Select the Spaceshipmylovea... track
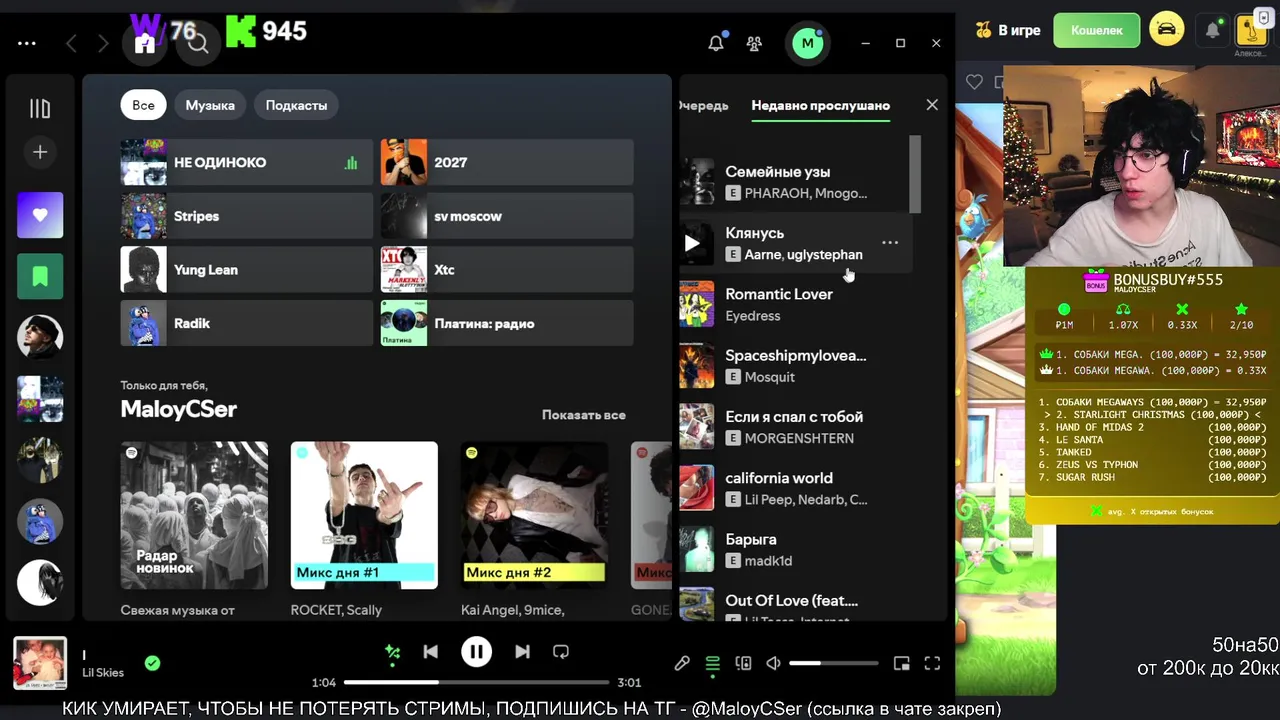Image resolution: width=1280 pixels, height=720 pixels. (x=796, y=366)
